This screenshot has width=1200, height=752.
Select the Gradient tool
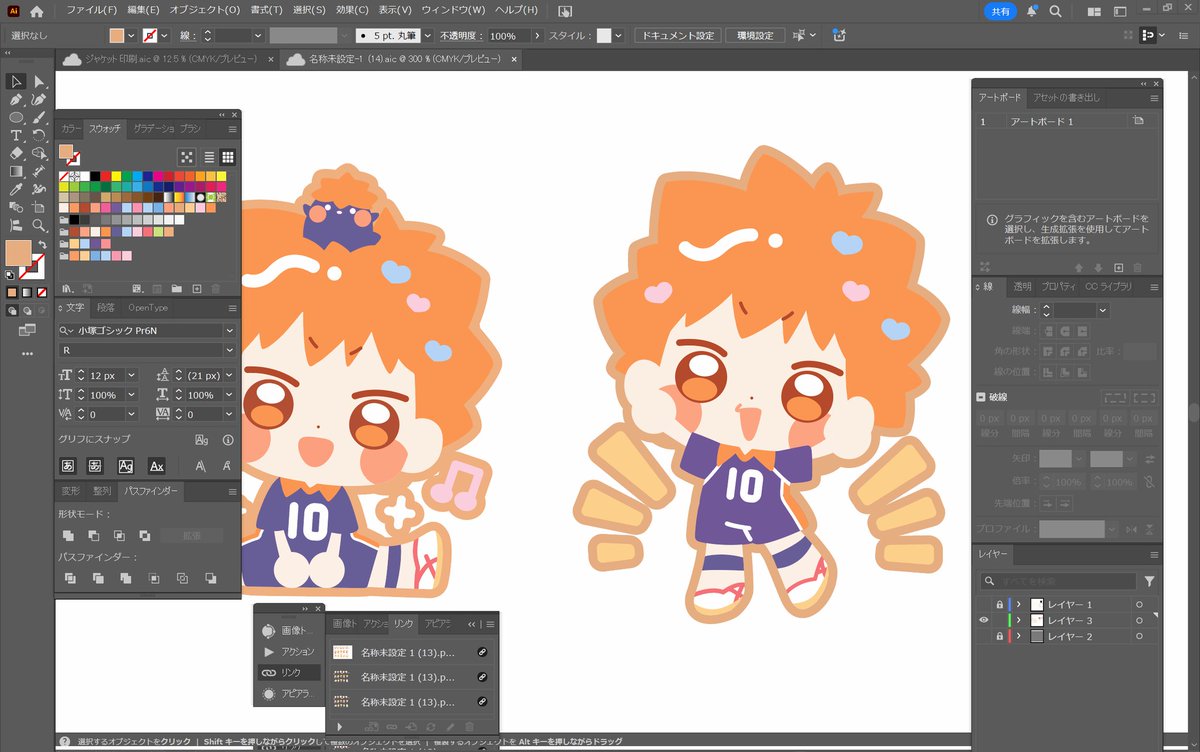[17, 171]
